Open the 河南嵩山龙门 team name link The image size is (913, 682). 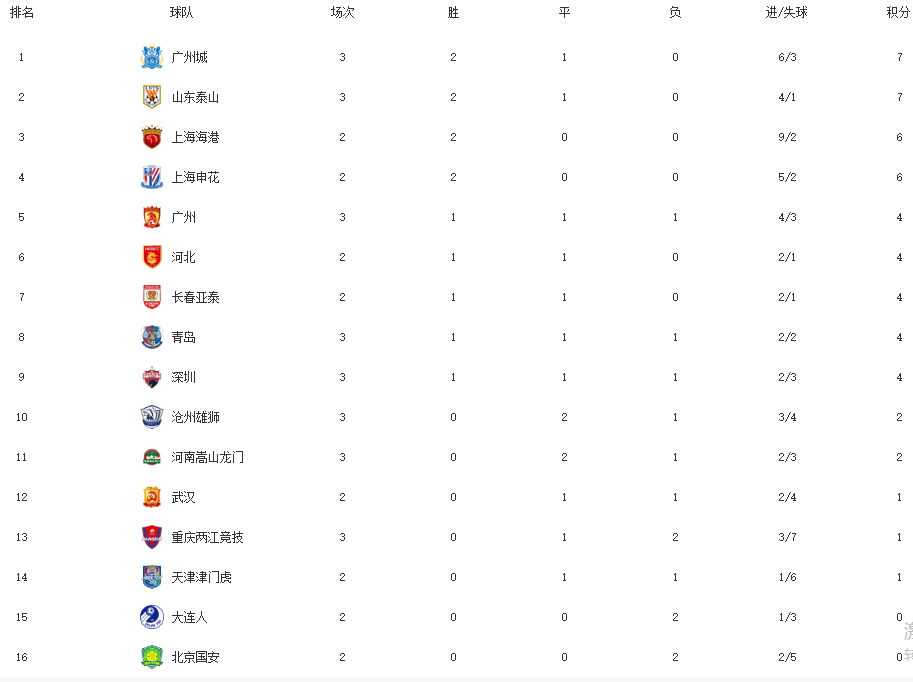[x=207, y=457]
